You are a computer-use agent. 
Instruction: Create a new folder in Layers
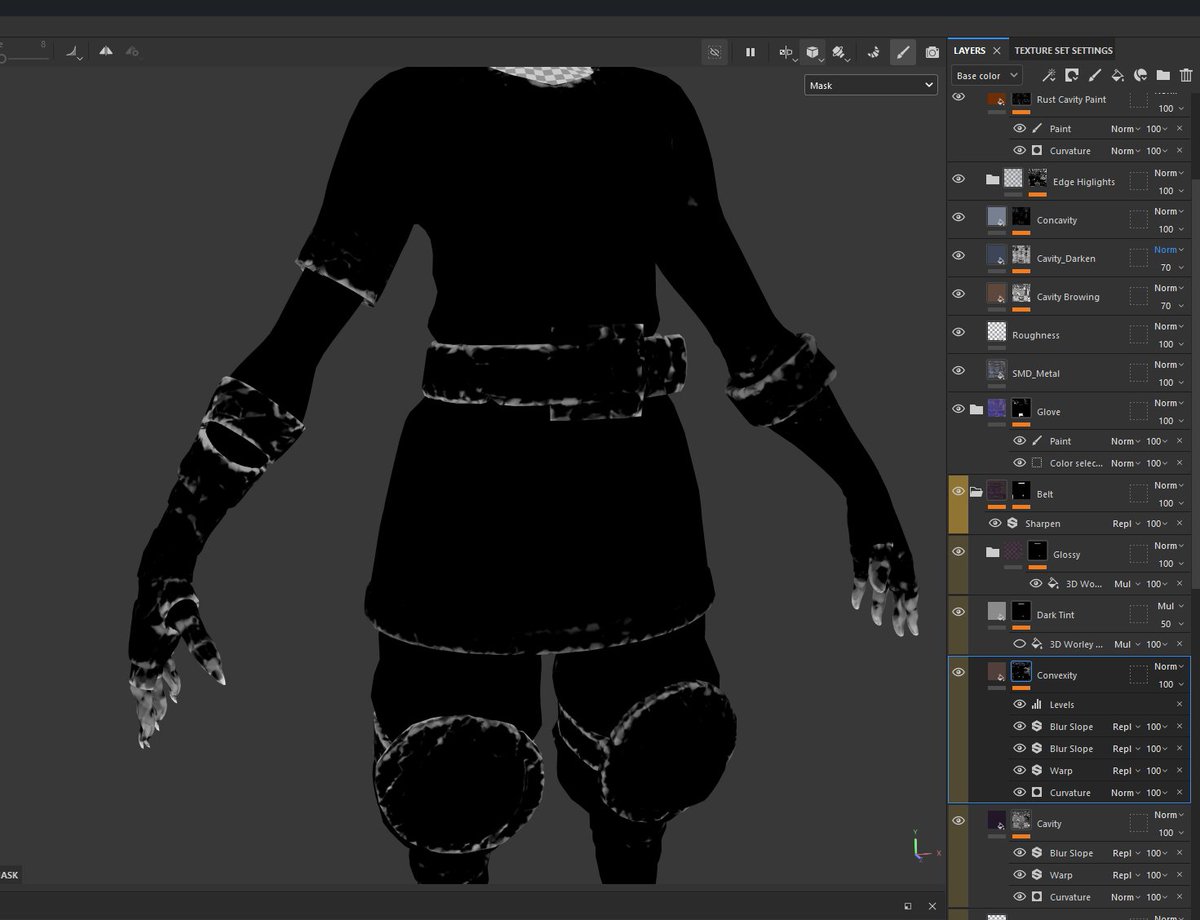pos(1163,75)
